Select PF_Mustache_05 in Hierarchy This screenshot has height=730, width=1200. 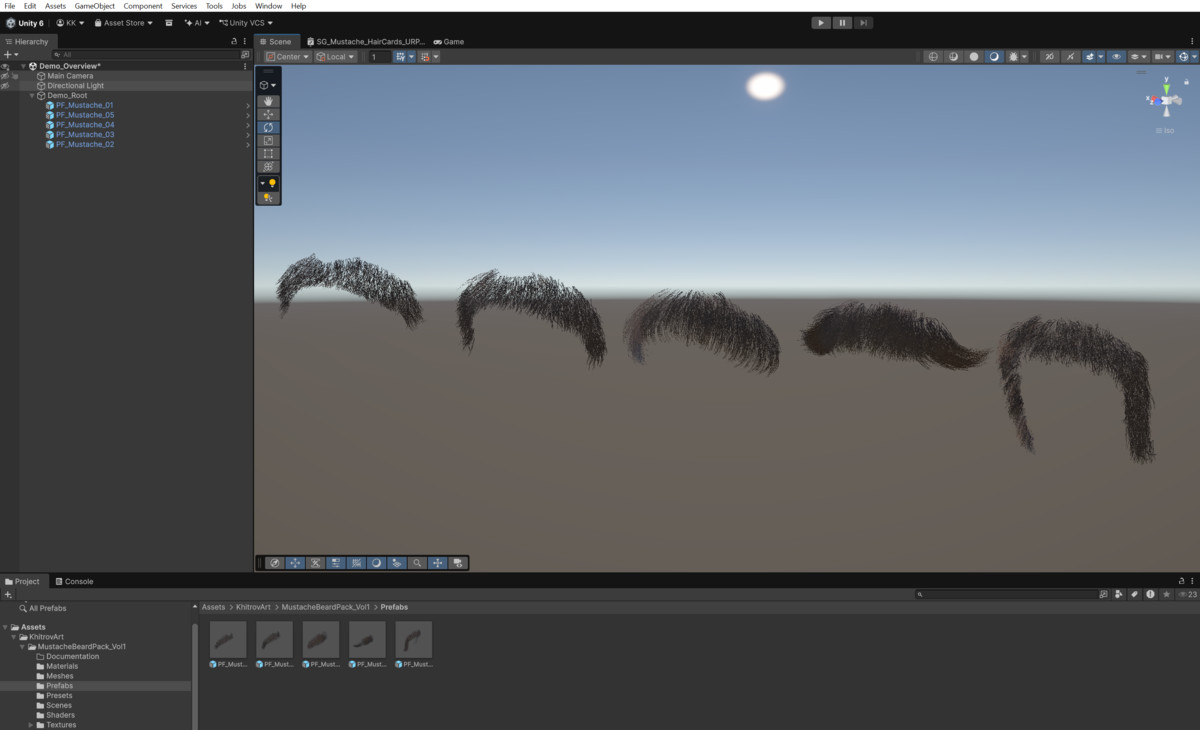(x=85, y=115)
